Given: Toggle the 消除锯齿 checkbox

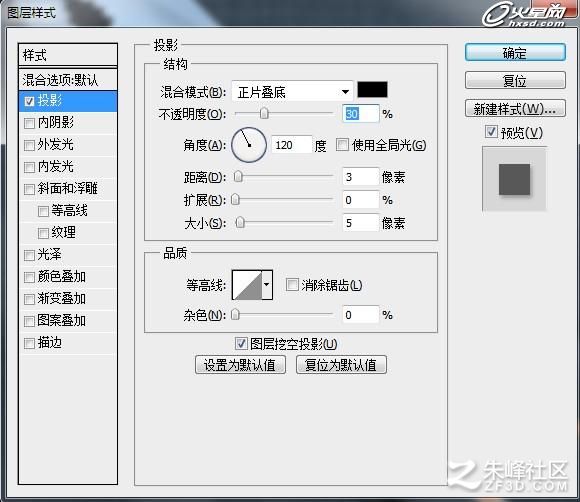Looking at the screenshot, I should click(x=292, y=284).
